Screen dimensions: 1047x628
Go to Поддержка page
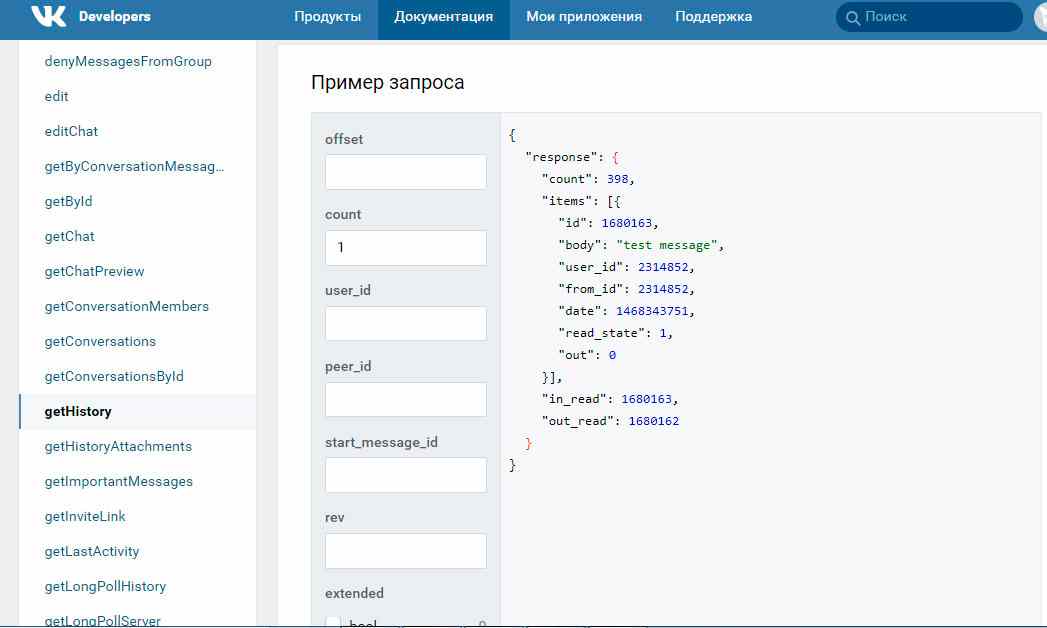click(713, 17)
